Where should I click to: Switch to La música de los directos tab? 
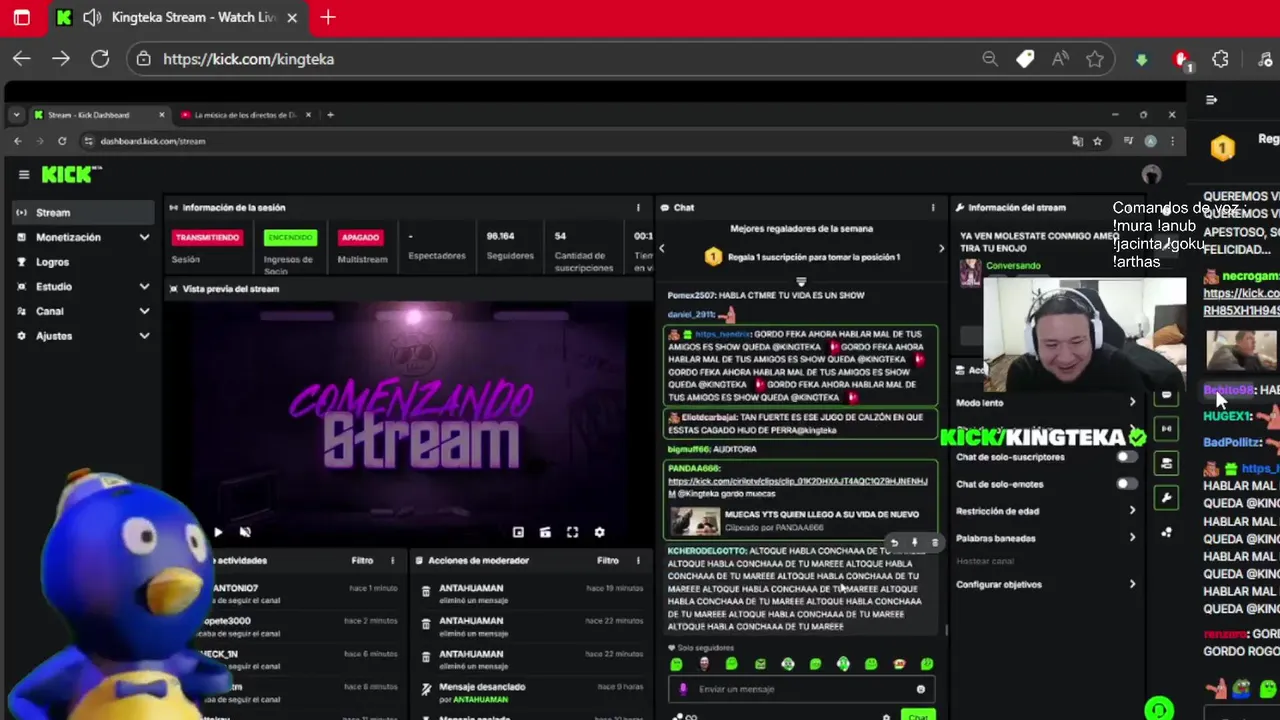coord(246,115)
